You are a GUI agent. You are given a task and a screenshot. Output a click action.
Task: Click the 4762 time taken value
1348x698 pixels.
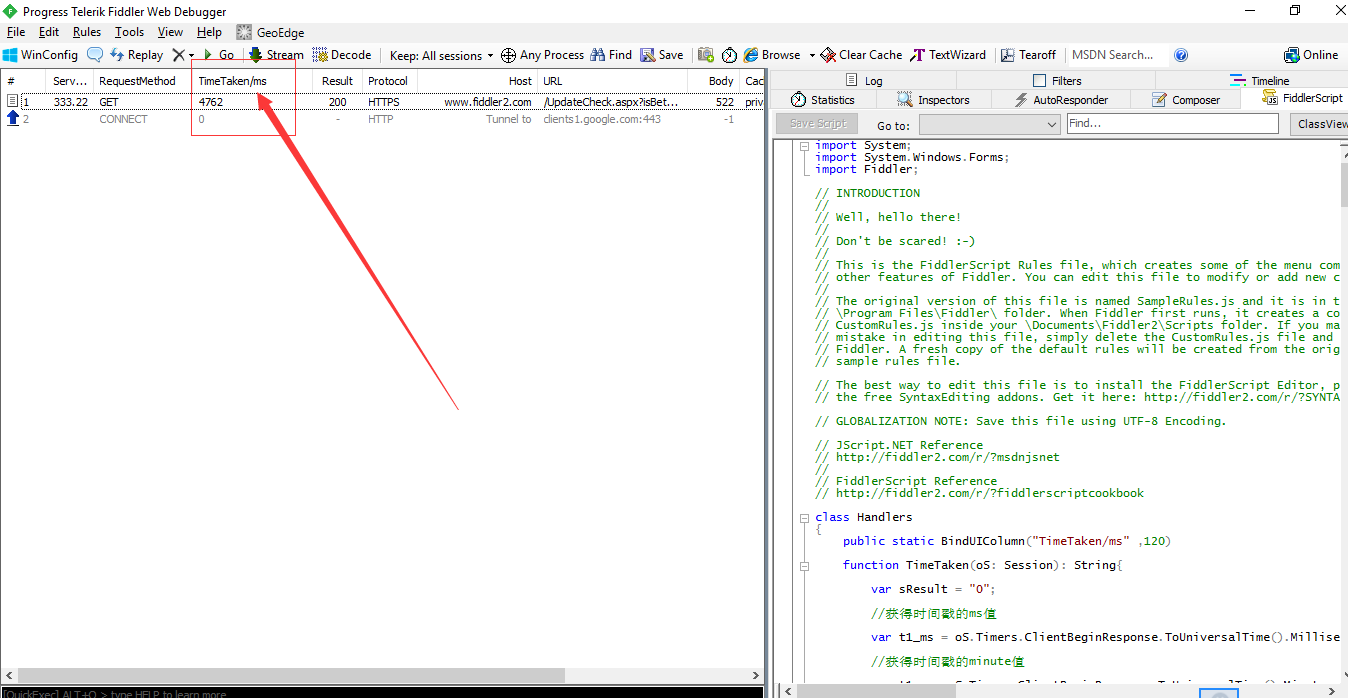[x=211, y=102]
